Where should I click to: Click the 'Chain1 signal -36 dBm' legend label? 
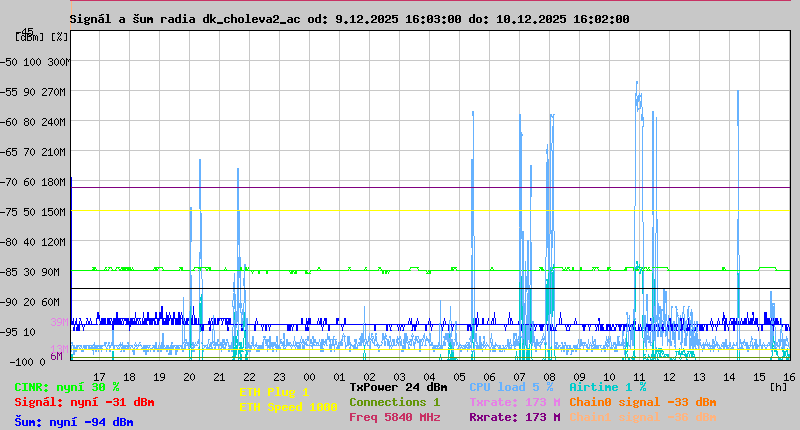click(x=643, y=417)
